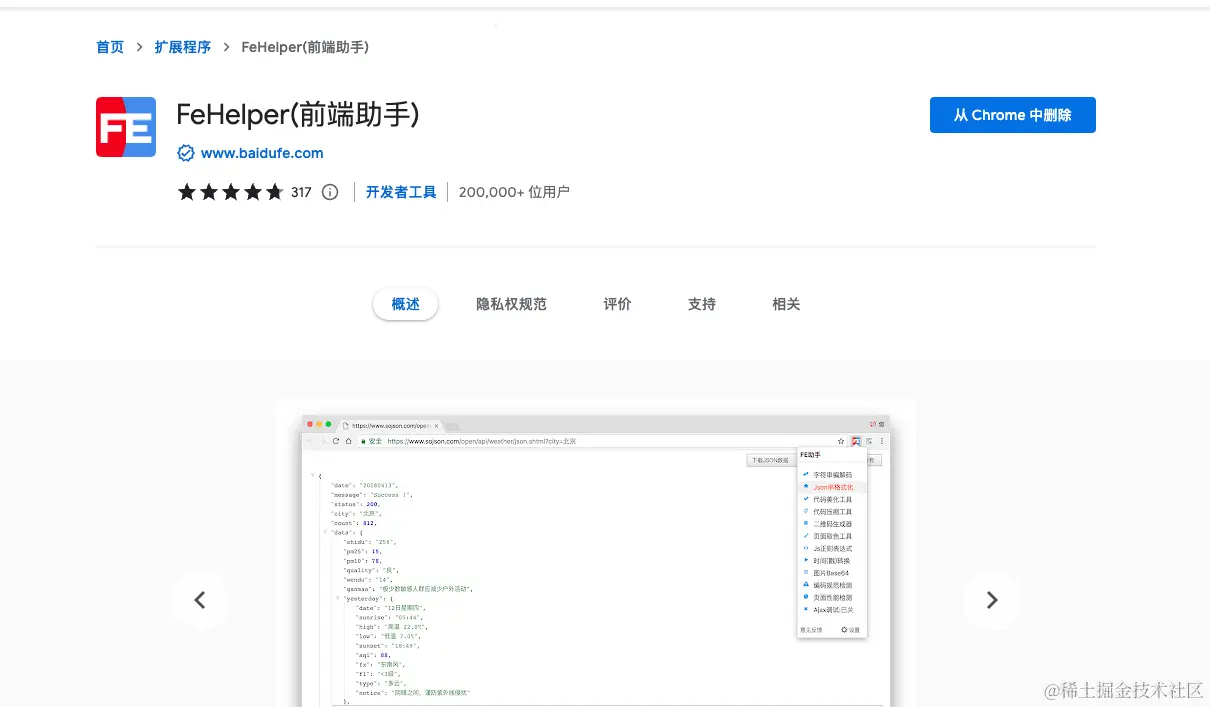This screenshot has height=707, width=1210.
Task: Click the red Json串格式化 preview menu entry
Action: pyautogui.click(x=832, y=487)
